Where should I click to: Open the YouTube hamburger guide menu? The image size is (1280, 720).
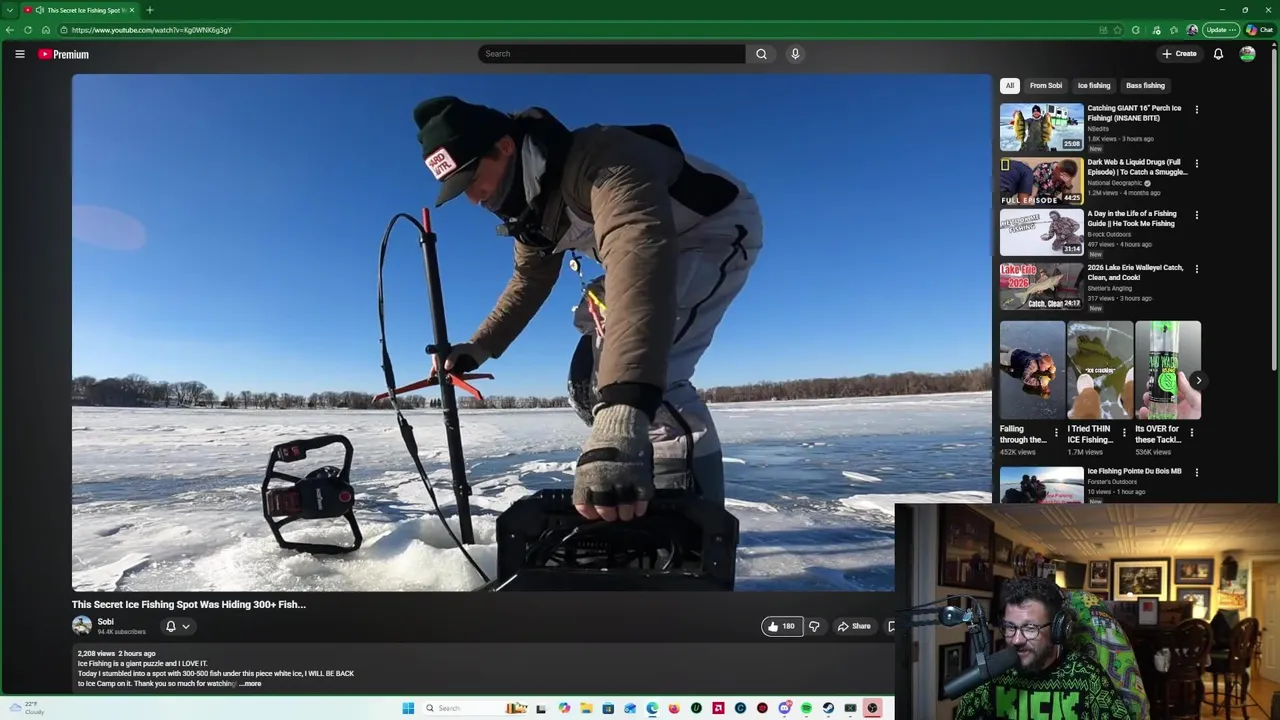pyautogui.click(x=19, y=54)
